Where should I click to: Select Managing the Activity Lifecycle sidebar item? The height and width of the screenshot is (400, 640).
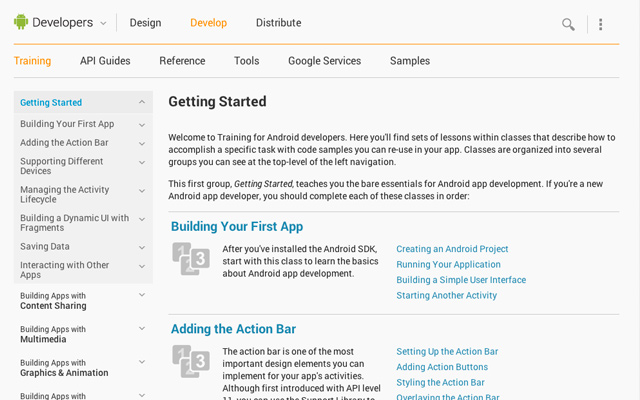point(64,194)
